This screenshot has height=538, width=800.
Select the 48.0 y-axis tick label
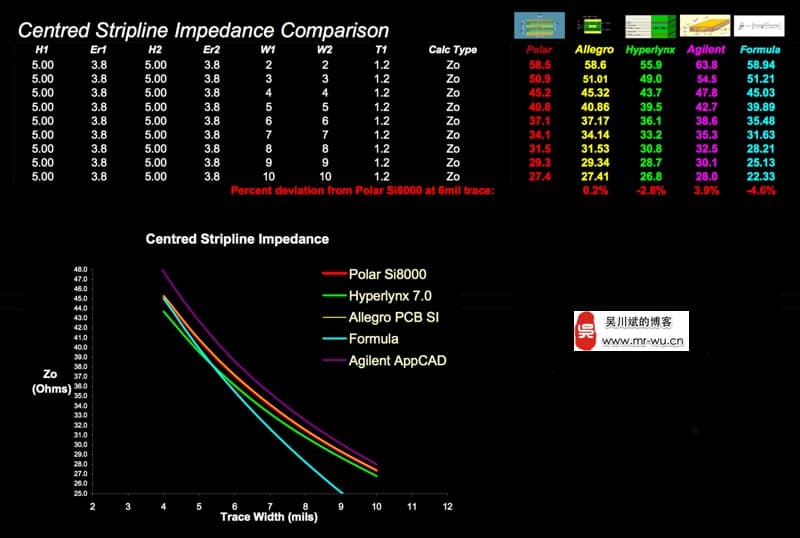[81, 269]
